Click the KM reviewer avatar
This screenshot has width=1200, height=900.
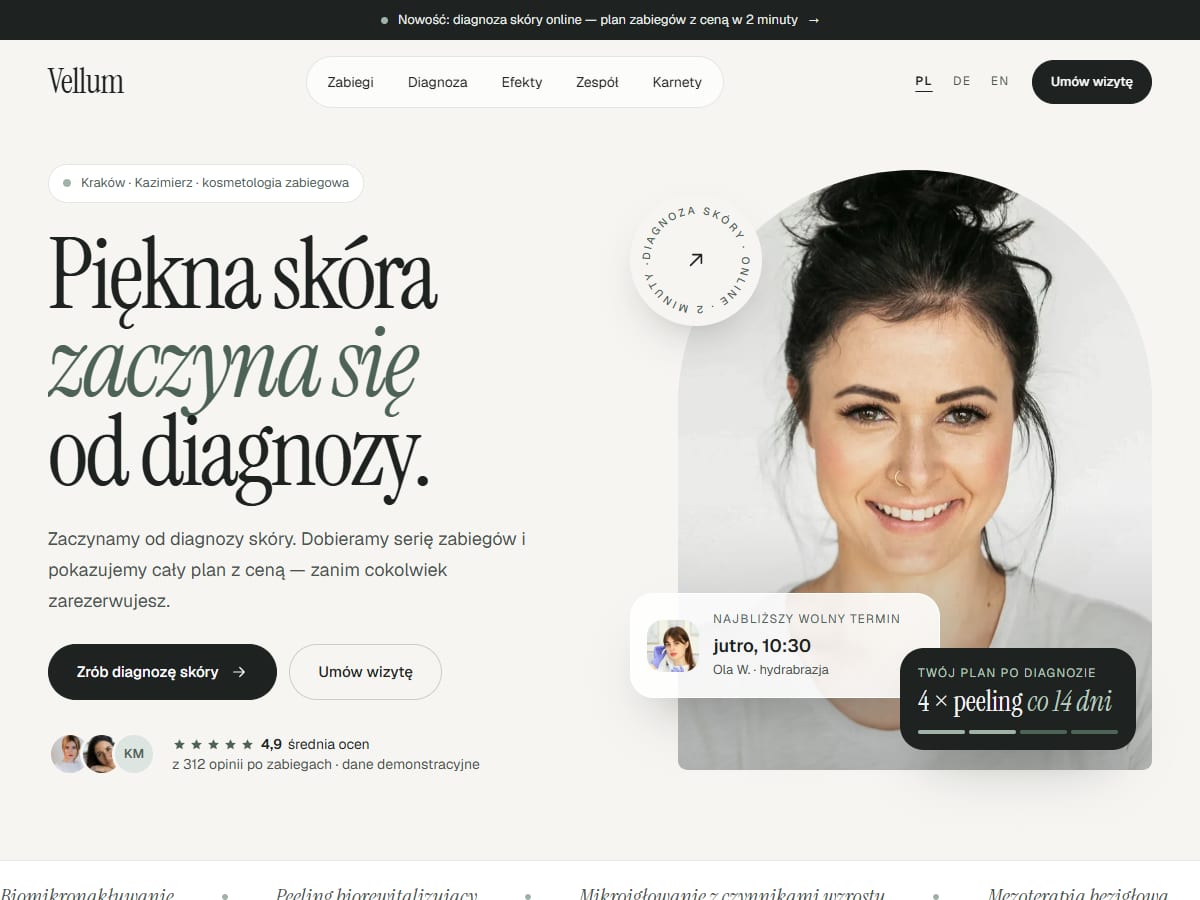pyautogui.click(x=134, y=754)
